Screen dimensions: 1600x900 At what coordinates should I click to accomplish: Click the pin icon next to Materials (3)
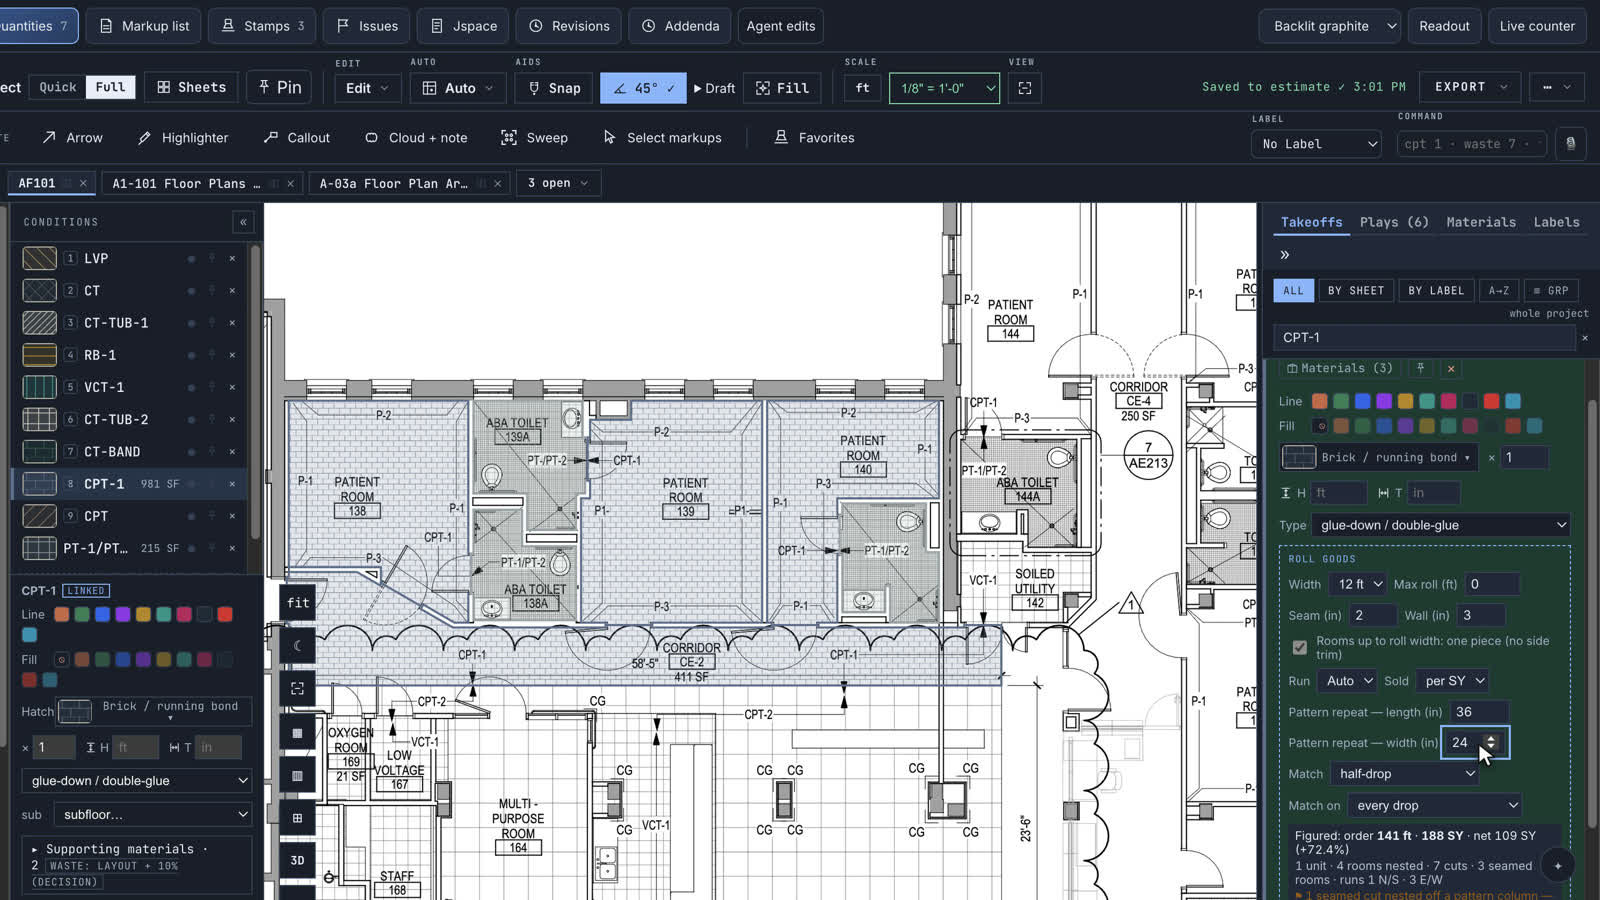1420,368
